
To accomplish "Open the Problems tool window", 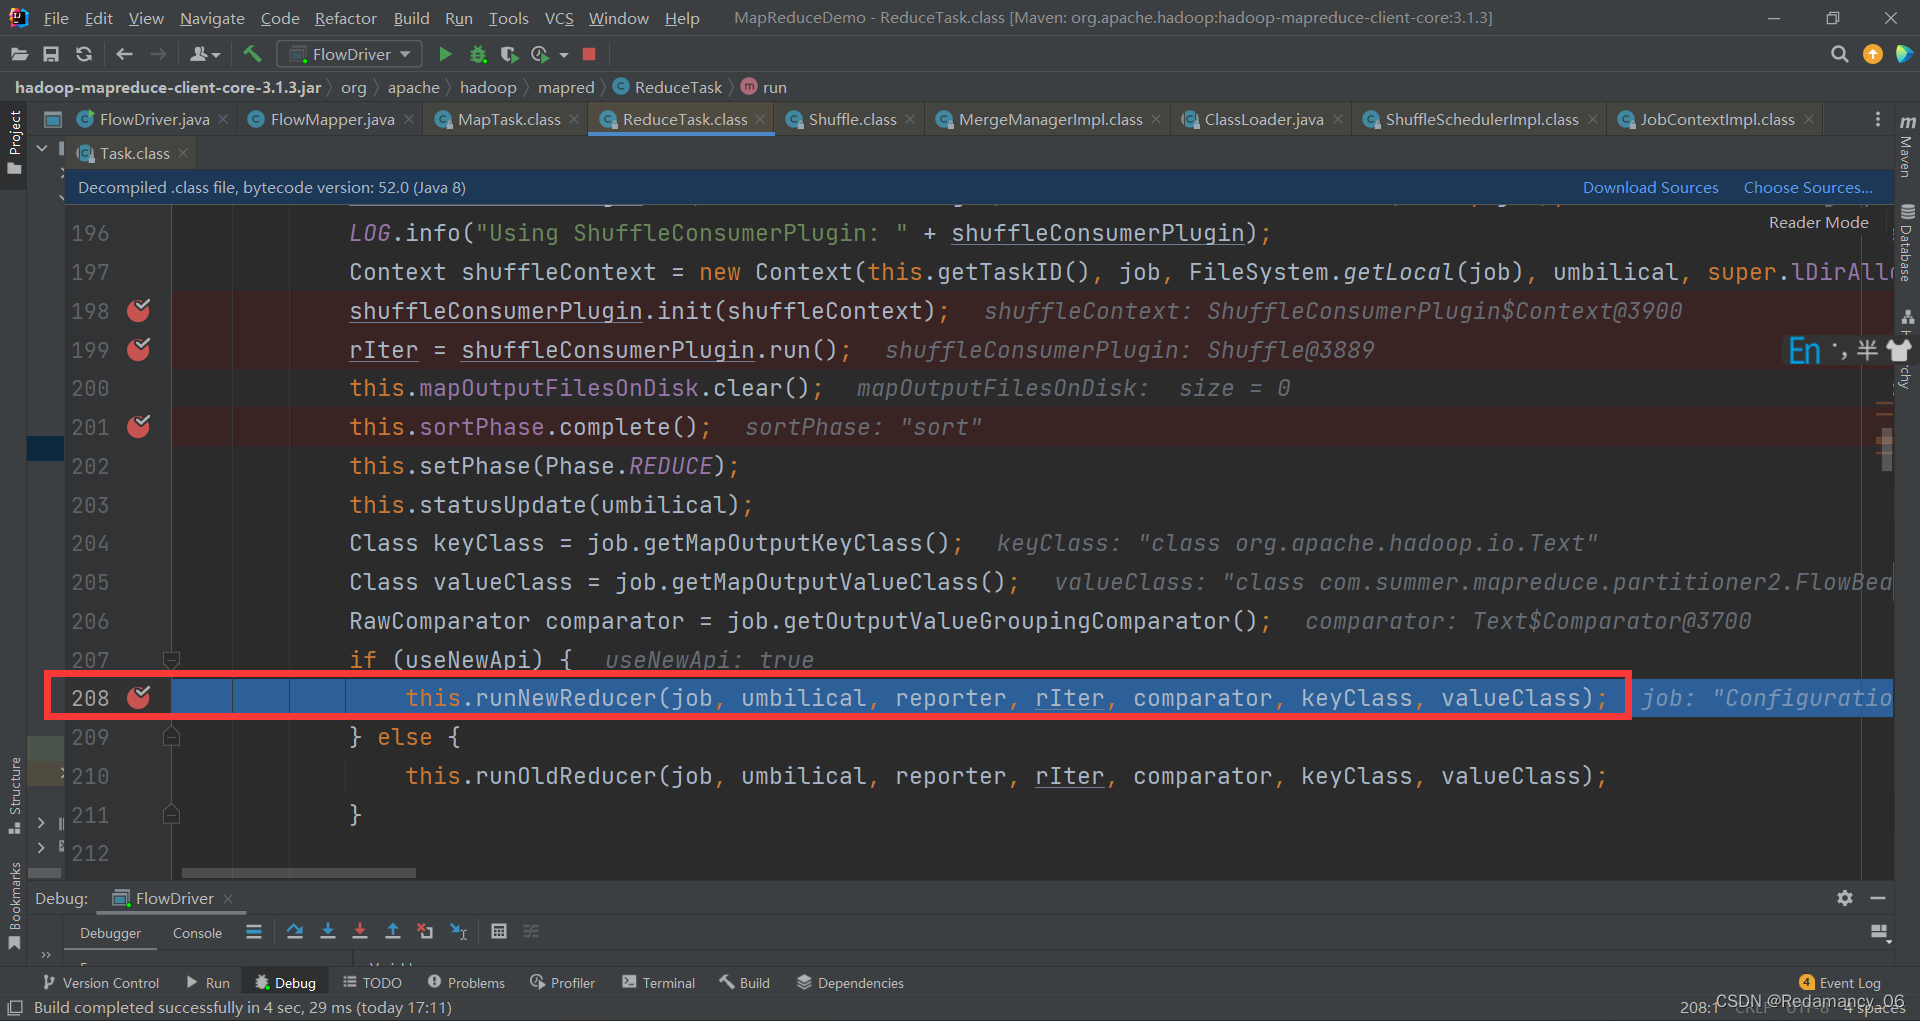I will 466,983.
